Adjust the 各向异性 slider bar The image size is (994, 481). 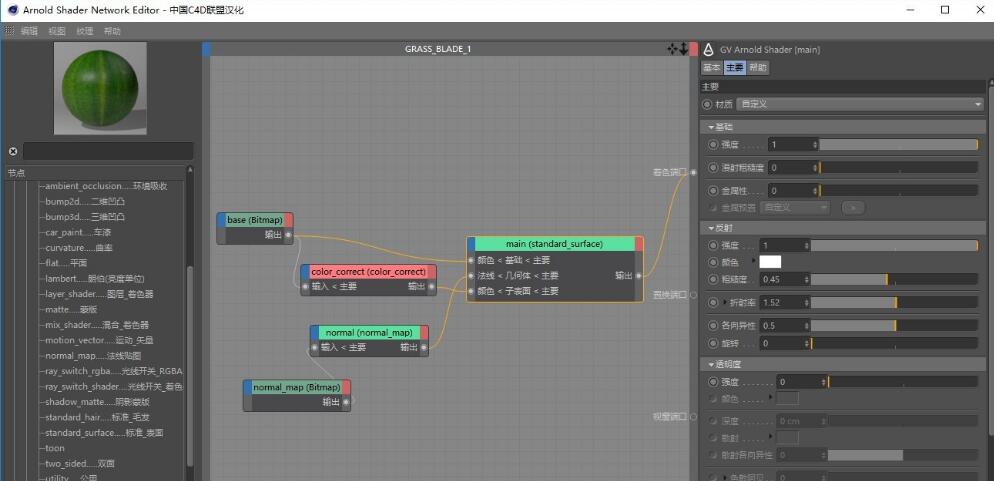point(894,326)
